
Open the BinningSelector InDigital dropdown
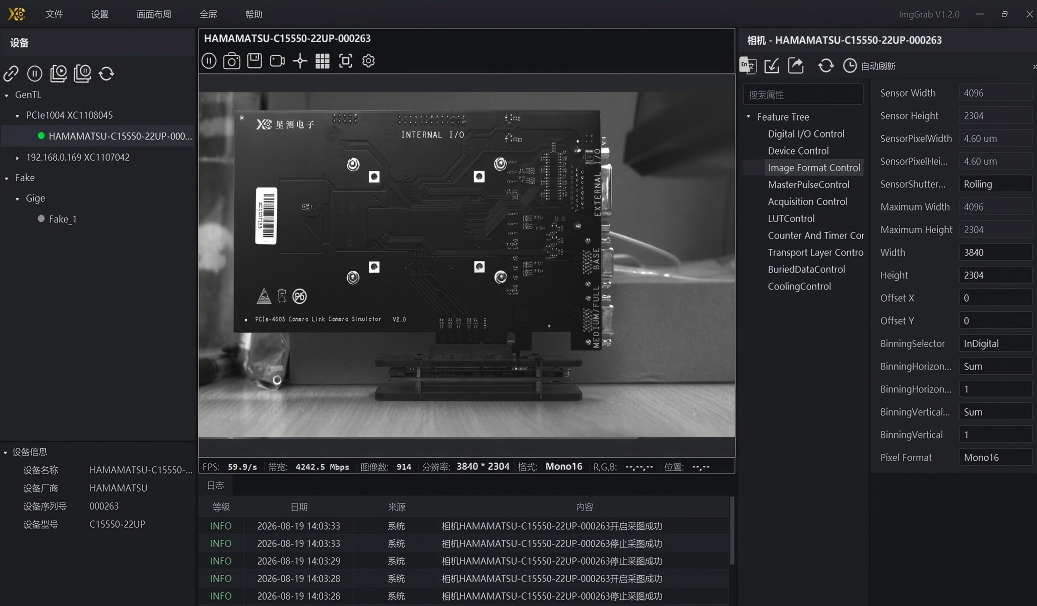click(x=995, y=343)
